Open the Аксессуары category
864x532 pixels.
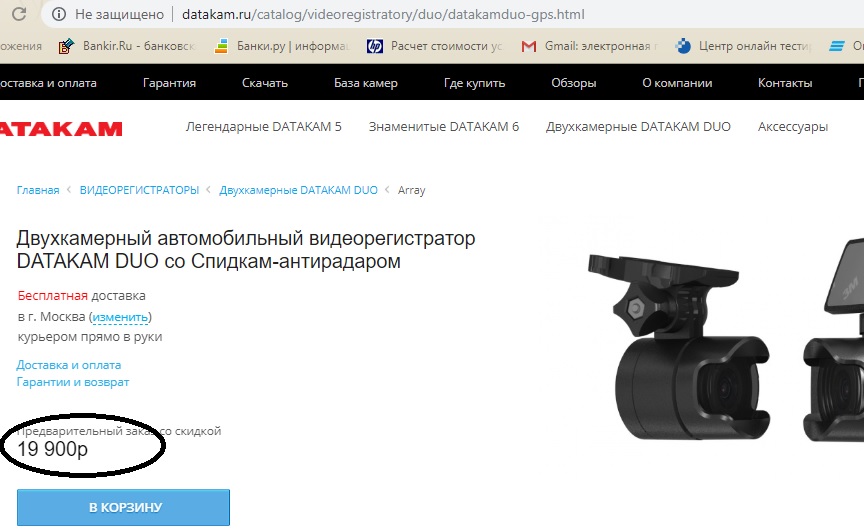point(793,127)
